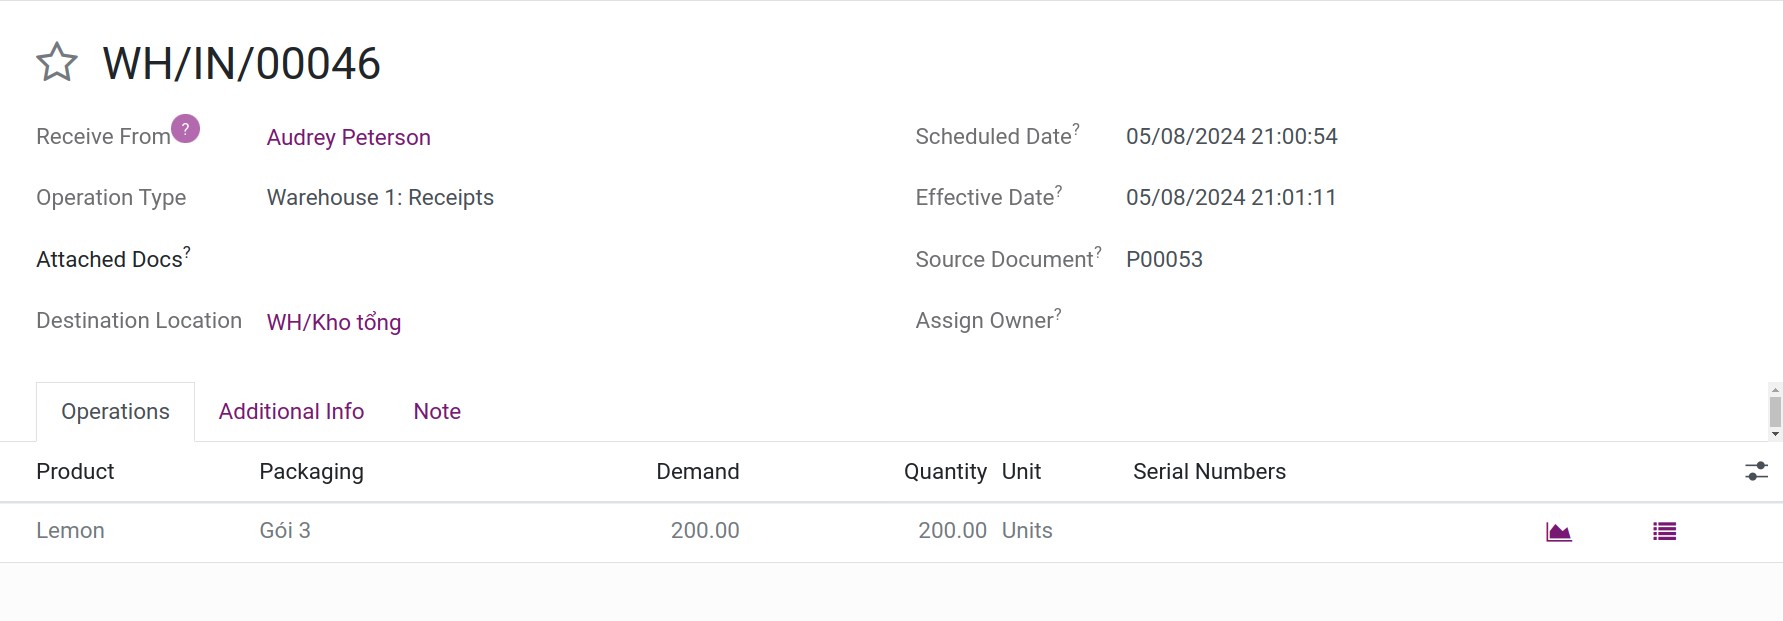Select the Lemon product row
The height and width of the screenshot is (621, 1783).
[891, 532]
